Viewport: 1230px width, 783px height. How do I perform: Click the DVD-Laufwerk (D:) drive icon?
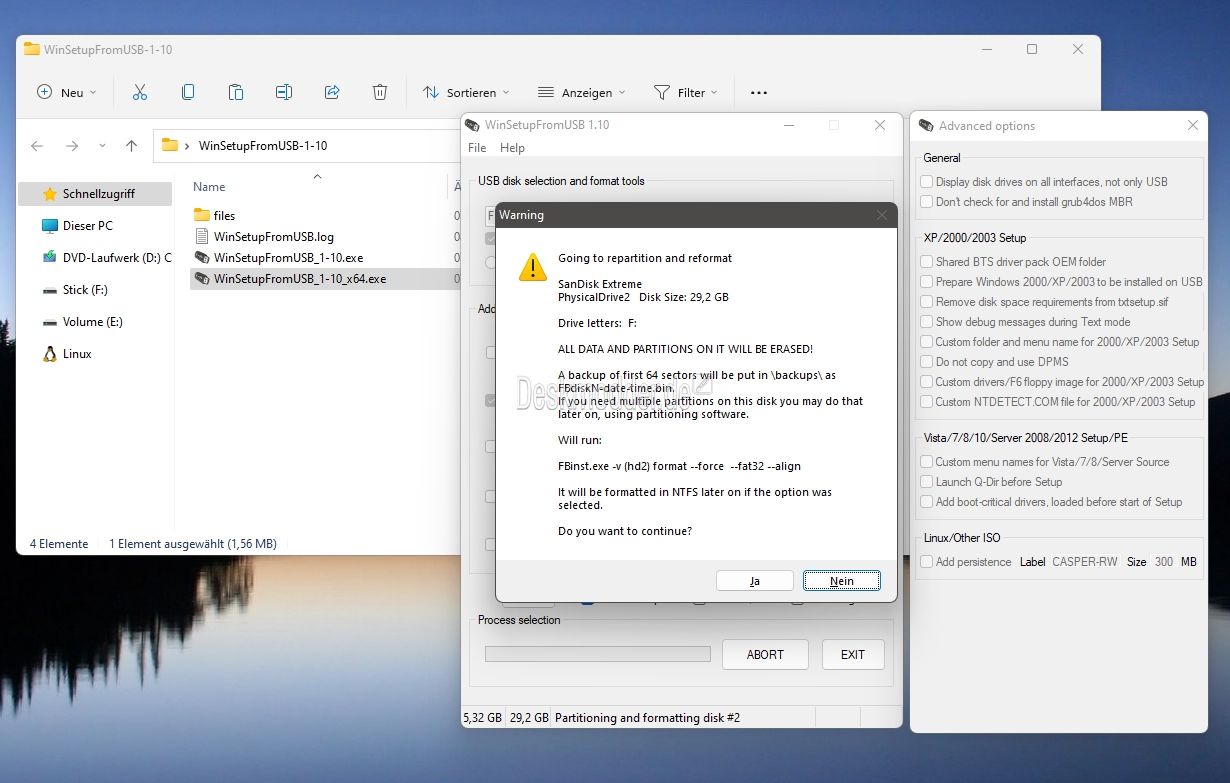[x=49, y=258]
